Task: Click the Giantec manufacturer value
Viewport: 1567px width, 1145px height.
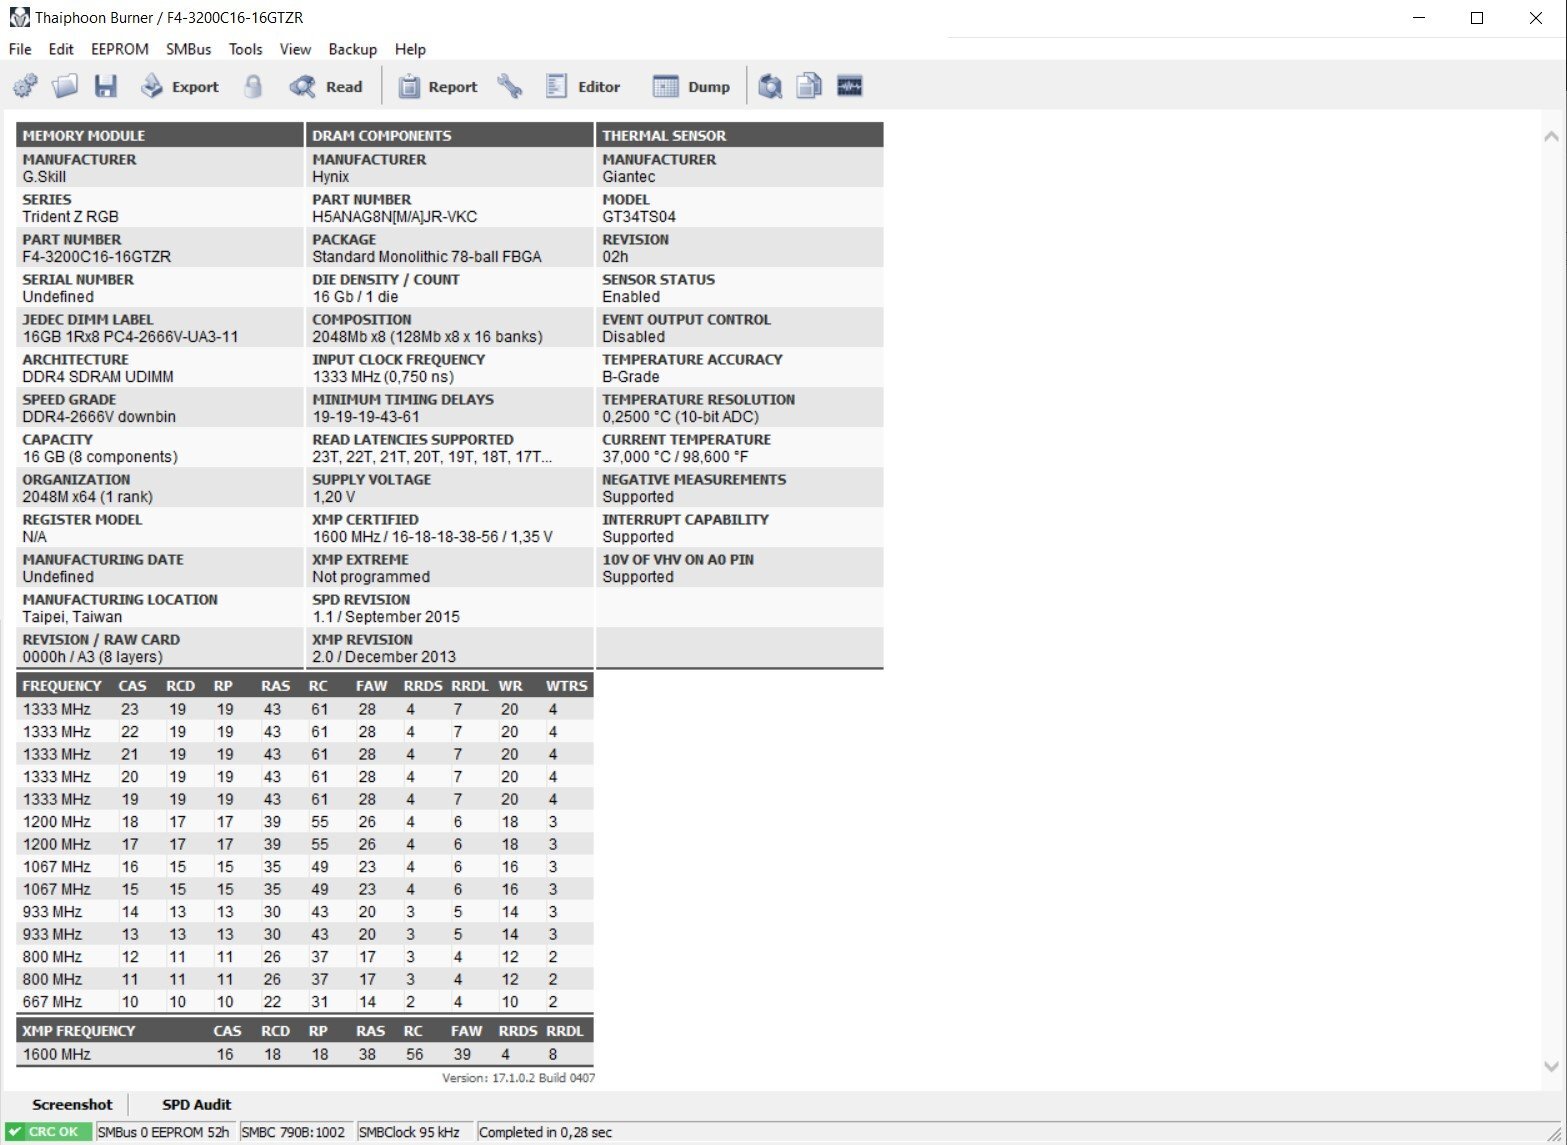Action: (629, 177)
